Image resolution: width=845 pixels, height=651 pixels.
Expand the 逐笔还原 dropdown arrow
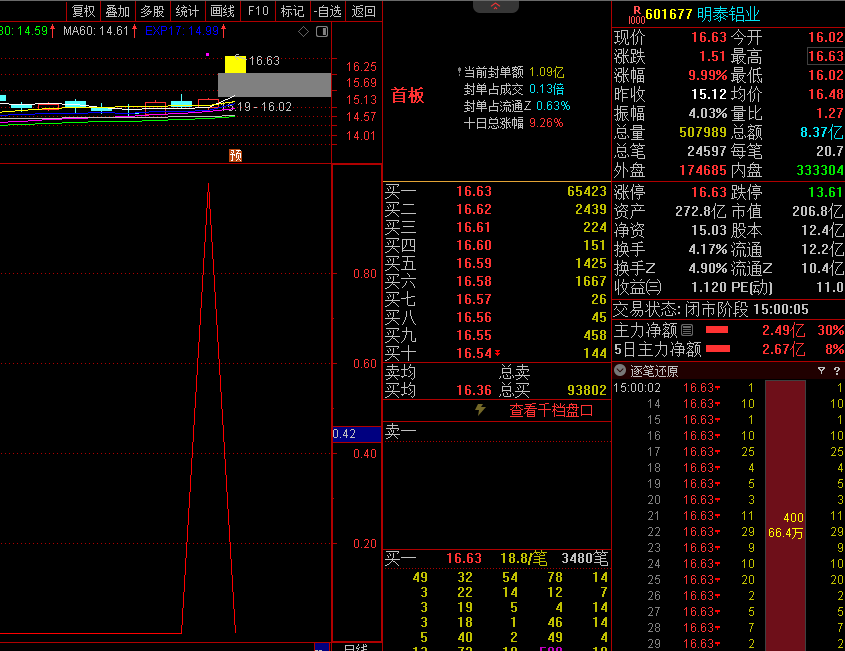click(620, 371)
